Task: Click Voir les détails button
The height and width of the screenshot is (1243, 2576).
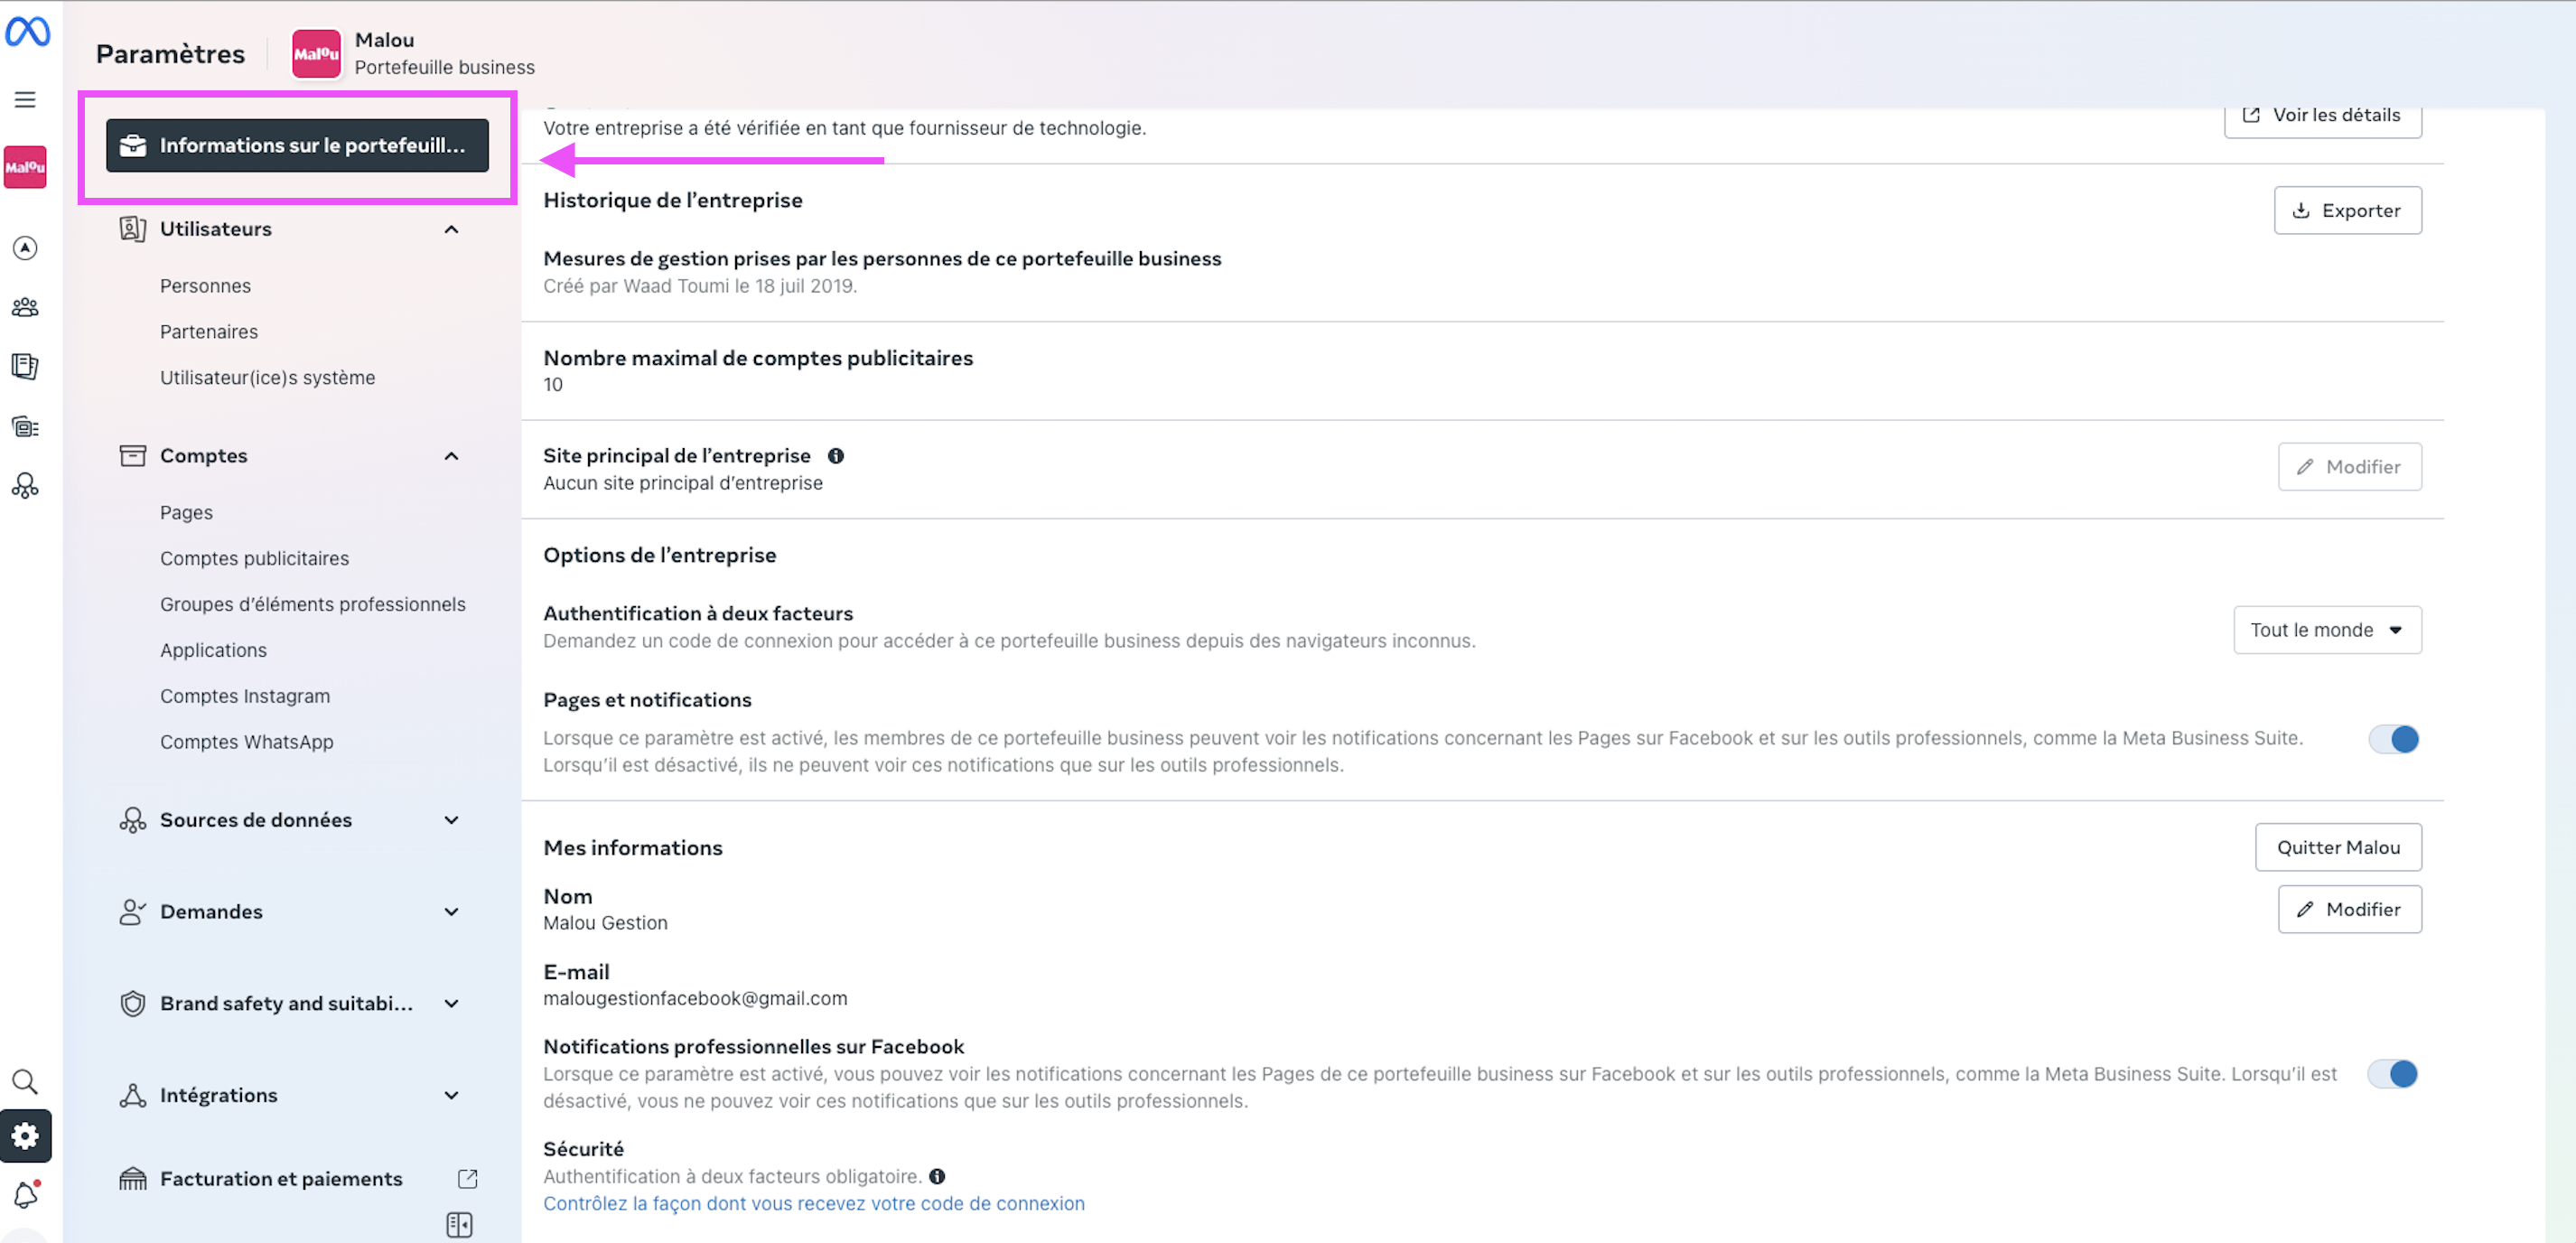Action: pos(2322,116)
